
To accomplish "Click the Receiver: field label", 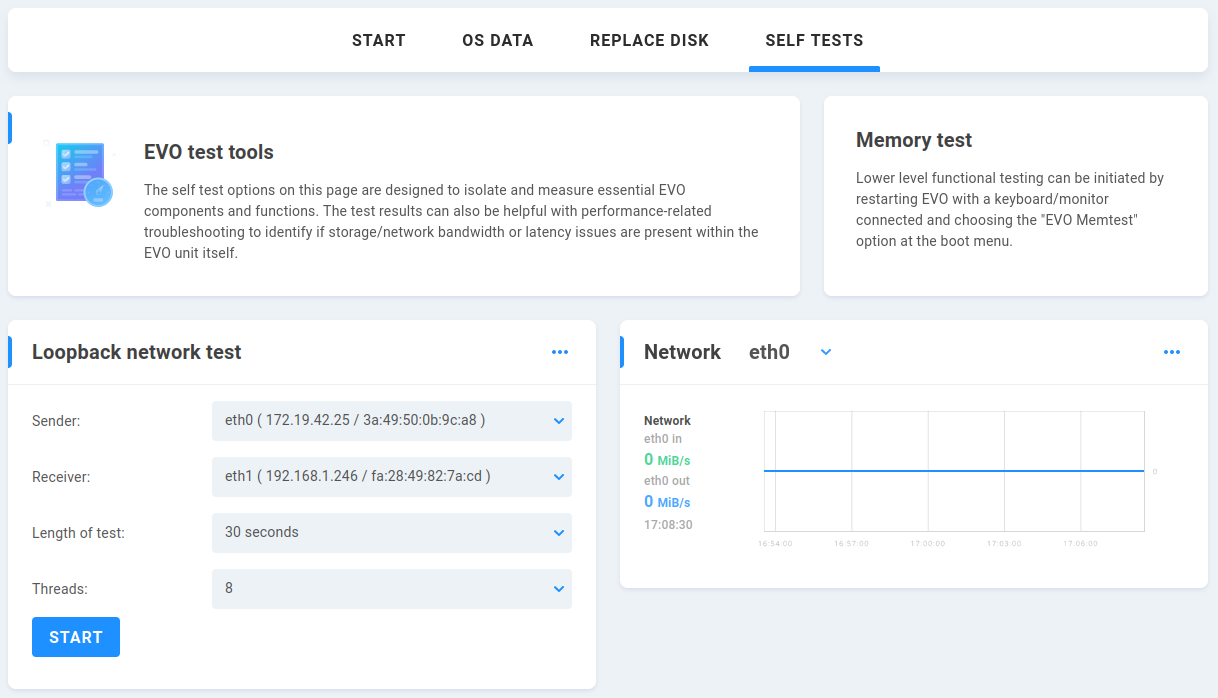I will [x=61, y=477].
